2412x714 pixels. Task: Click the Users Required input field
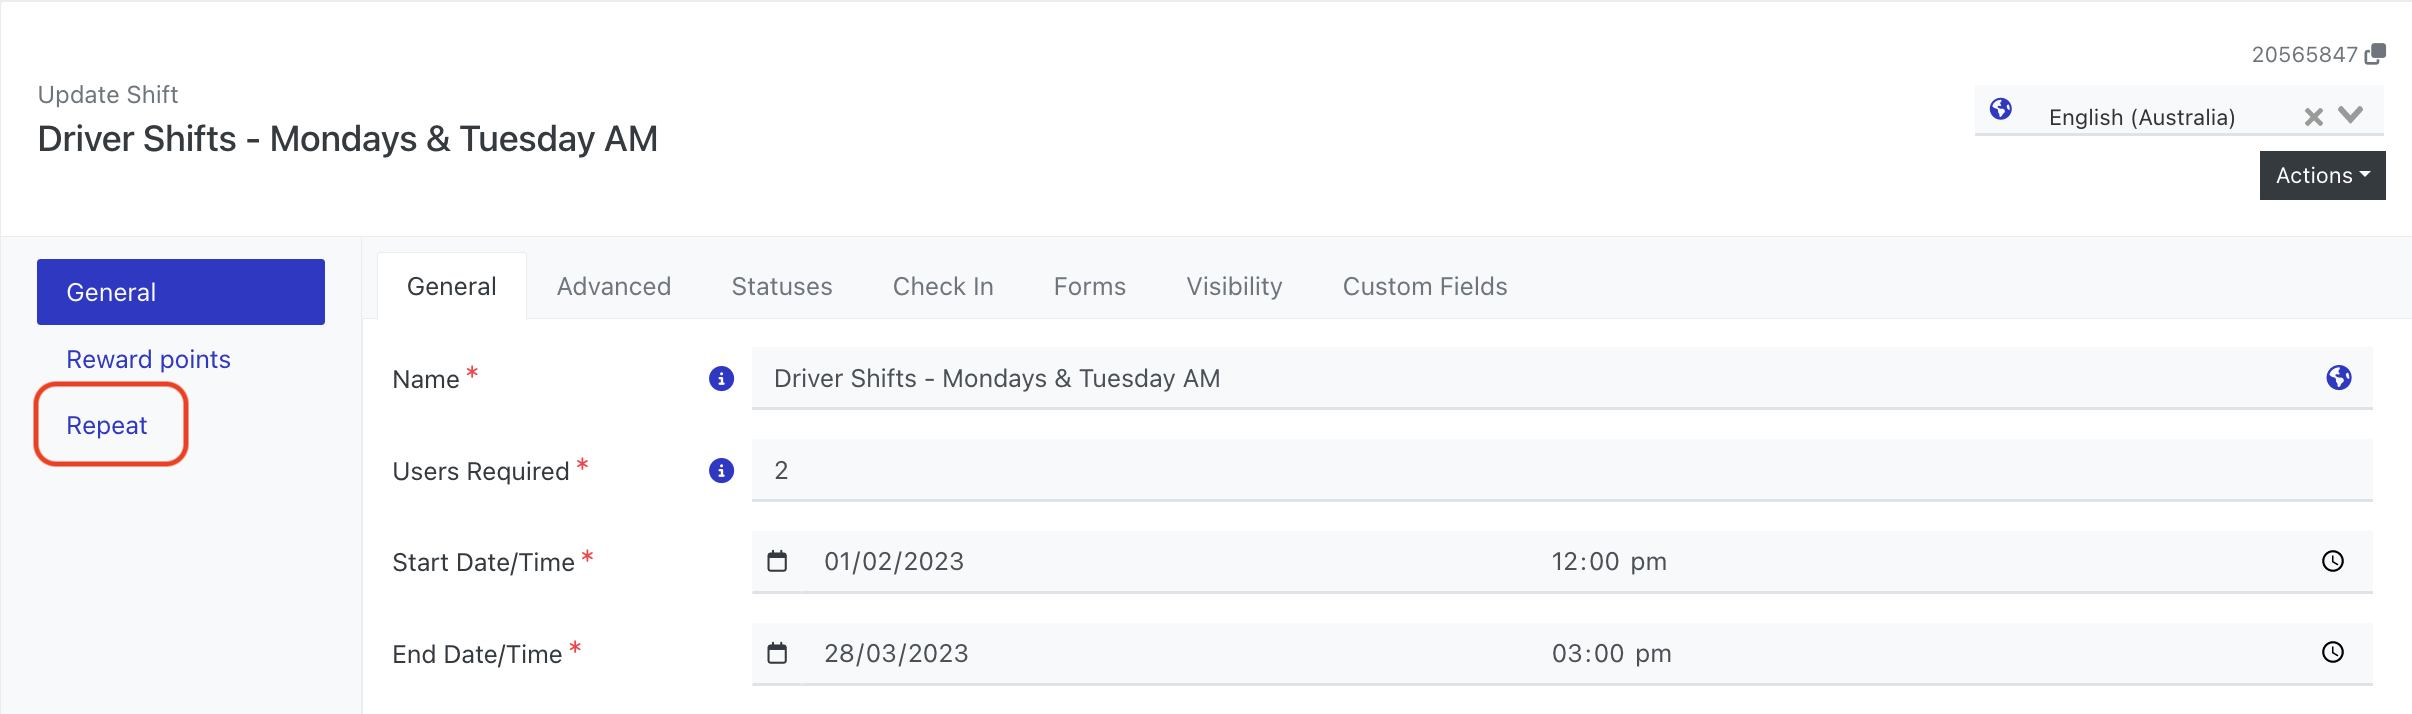pos(1560,471)
